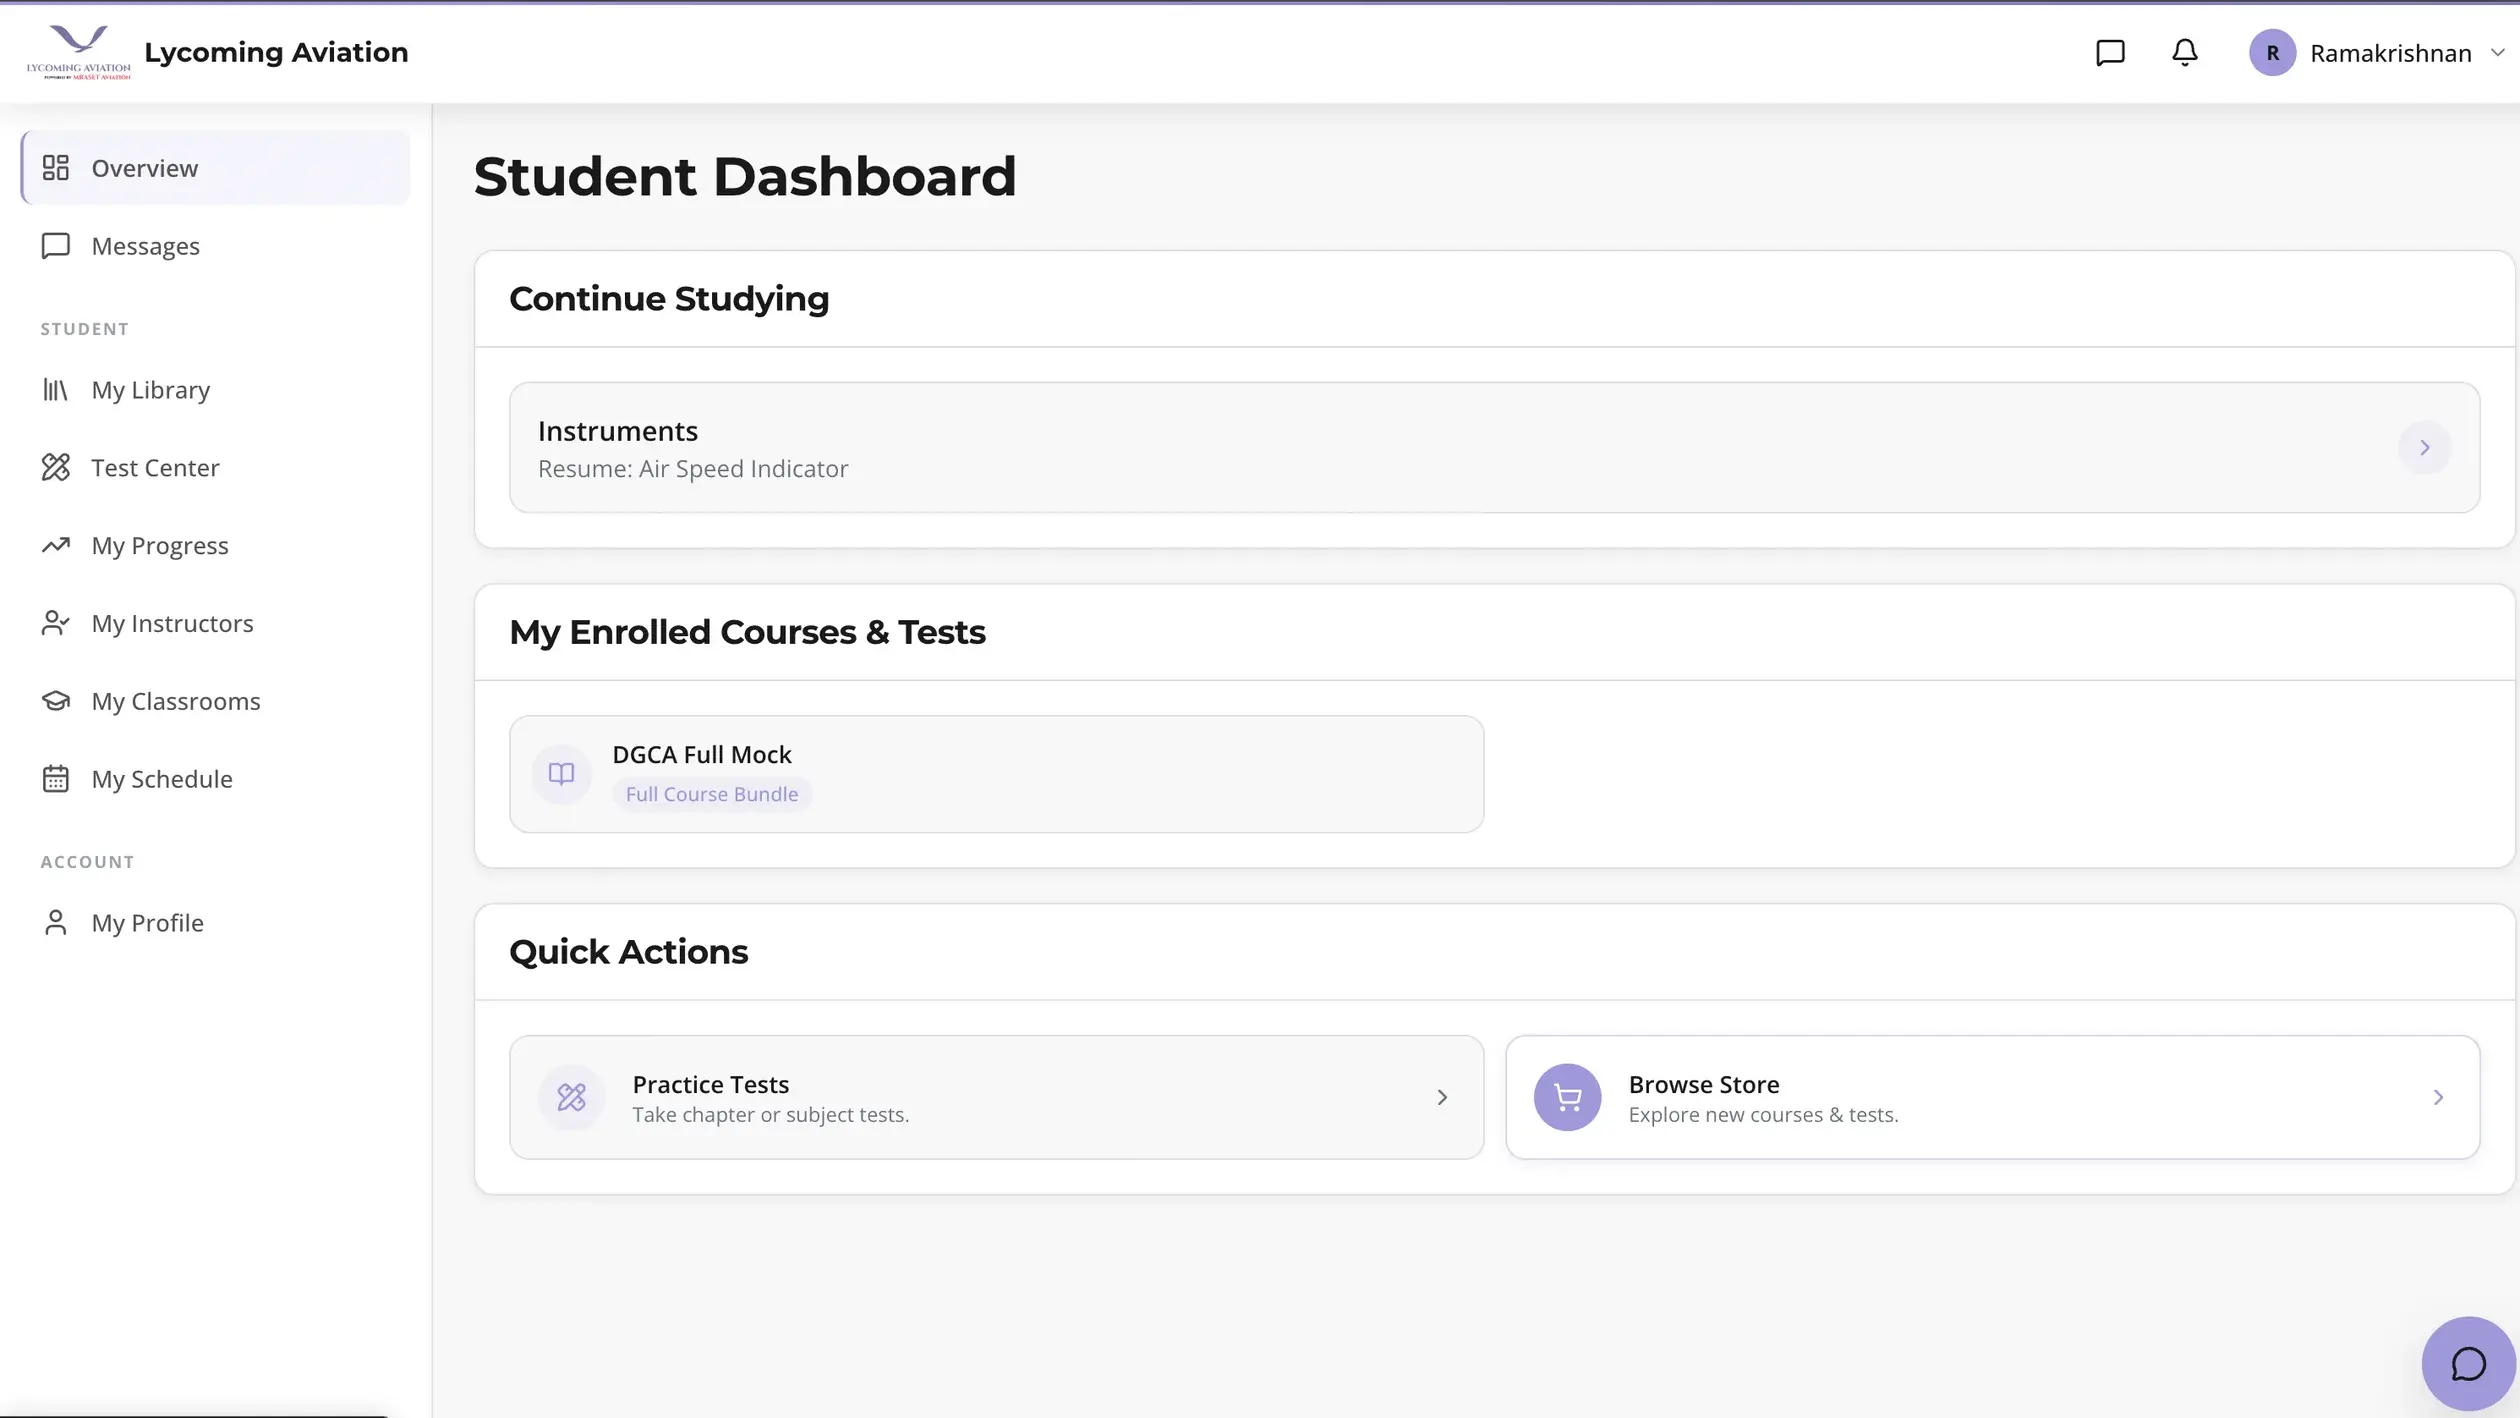Click the STUDENT section label
This screenshot has width=2520, height=1418.
click(84, 328)
